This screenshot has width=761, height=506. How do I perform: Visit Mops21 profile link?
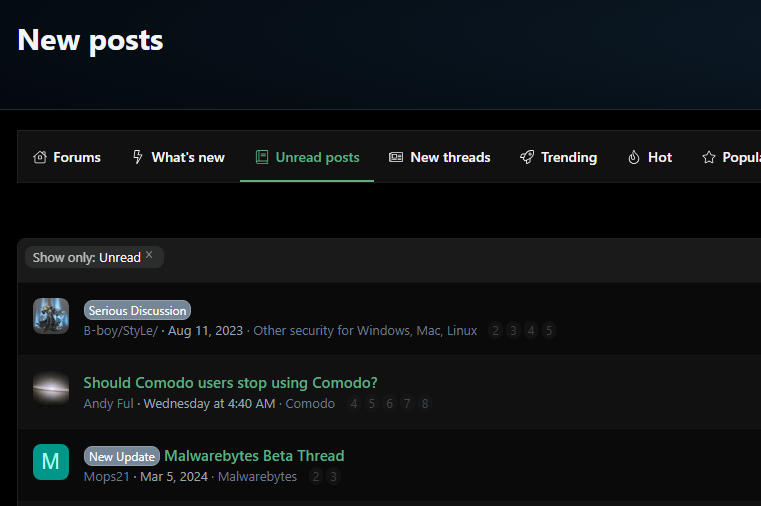(107, 477)
